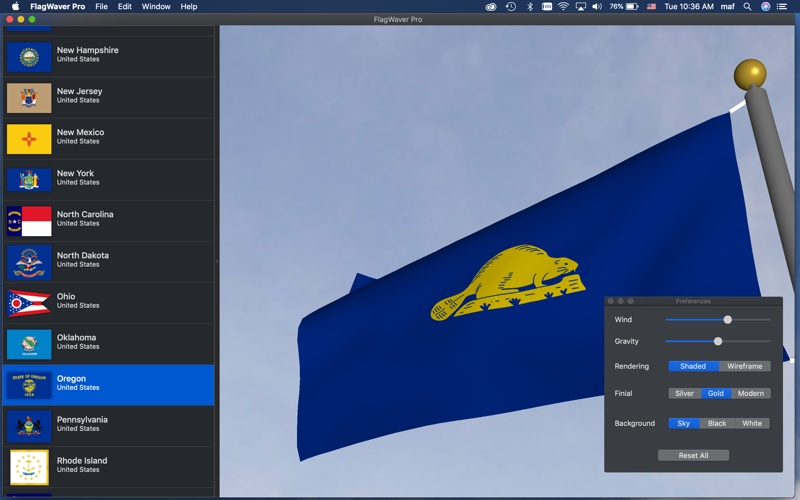Open the AirPlay display menu
This screenshot has height=500, width=800.
[581, 7]
